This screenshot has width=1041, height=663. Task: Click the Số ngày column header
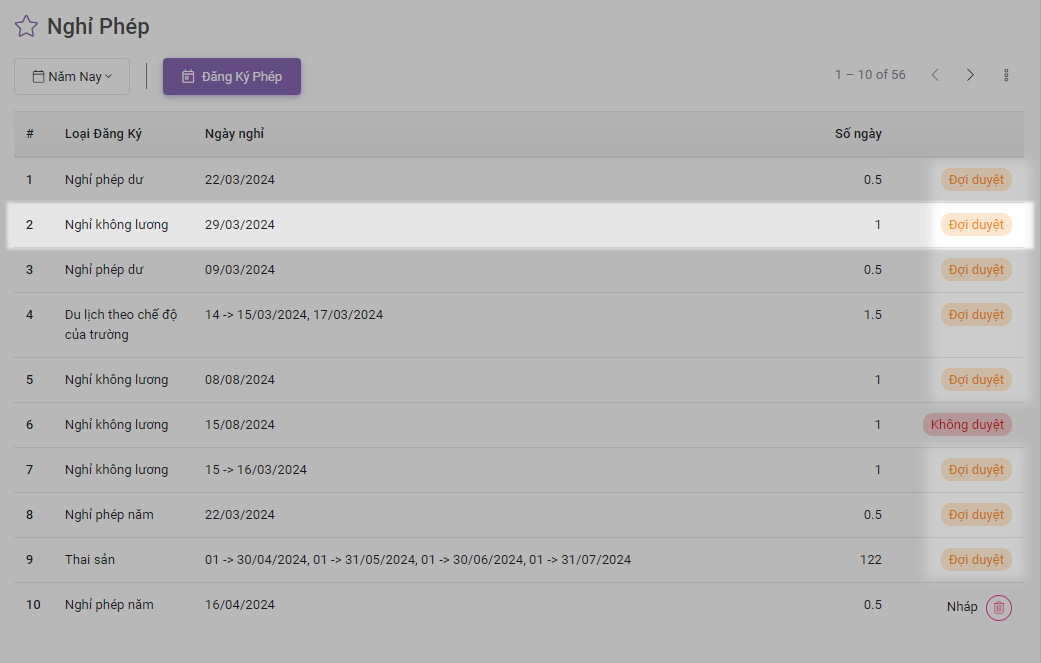[x=858, y=134]
